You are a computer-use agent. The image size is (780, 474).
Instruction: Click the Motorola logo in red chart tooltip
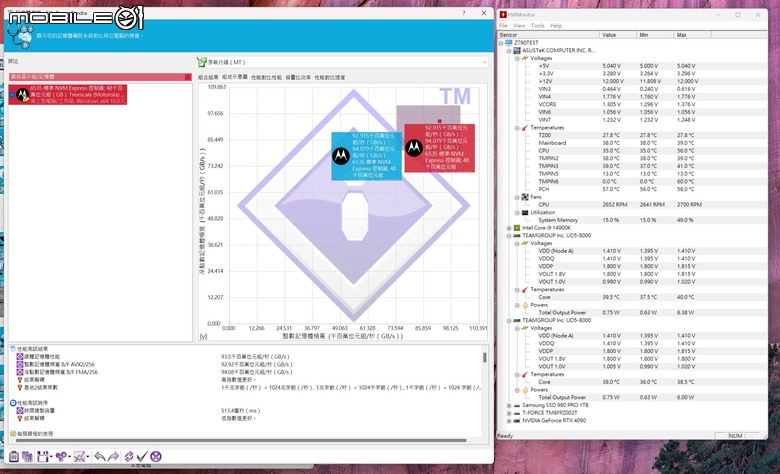pyautogui.click(x=414, y=148)
